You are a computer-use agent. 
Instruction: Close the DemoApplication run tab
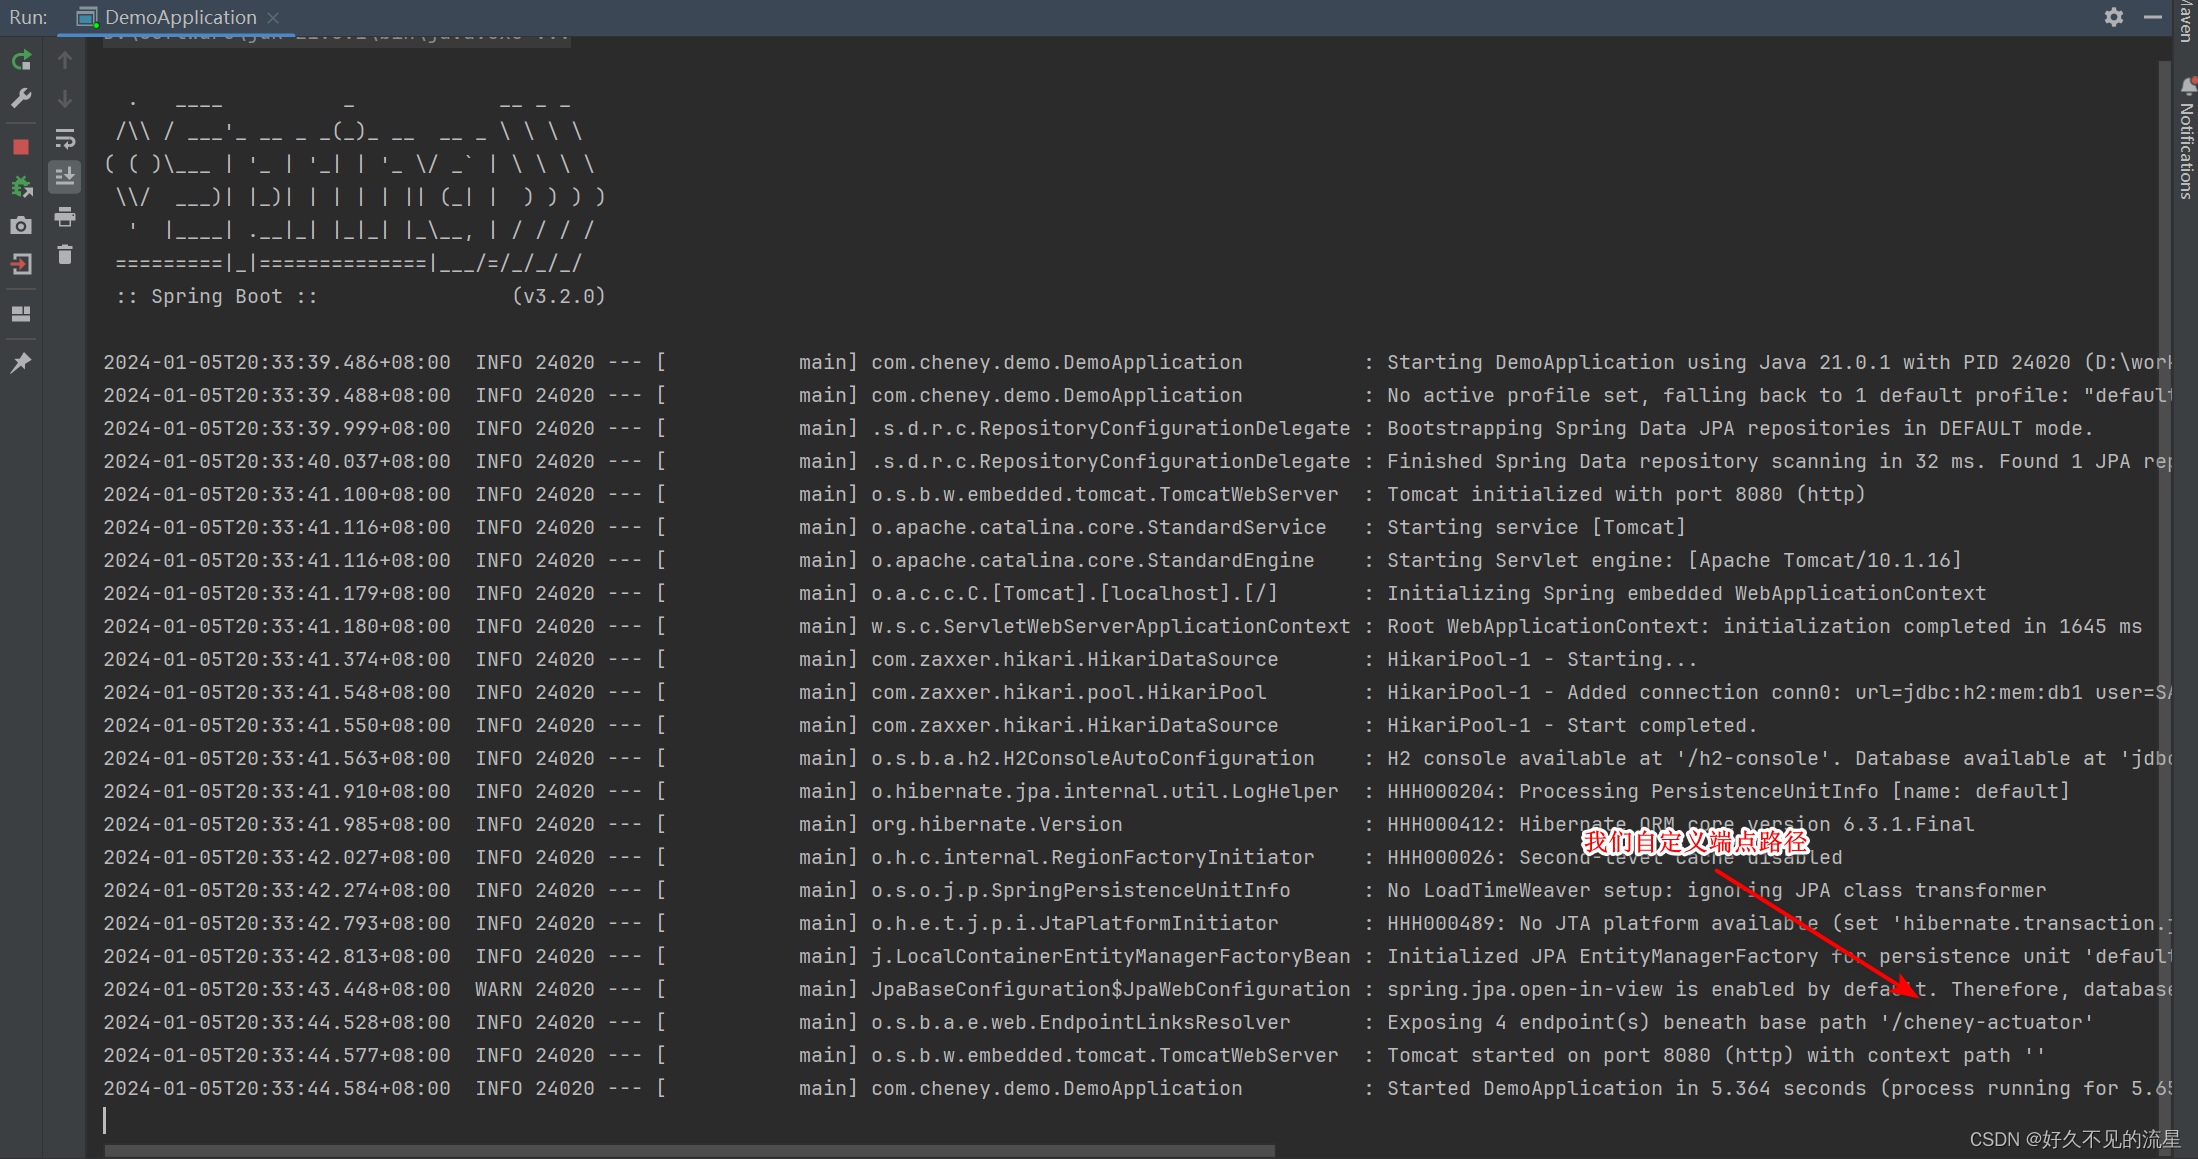click(273, 18)
